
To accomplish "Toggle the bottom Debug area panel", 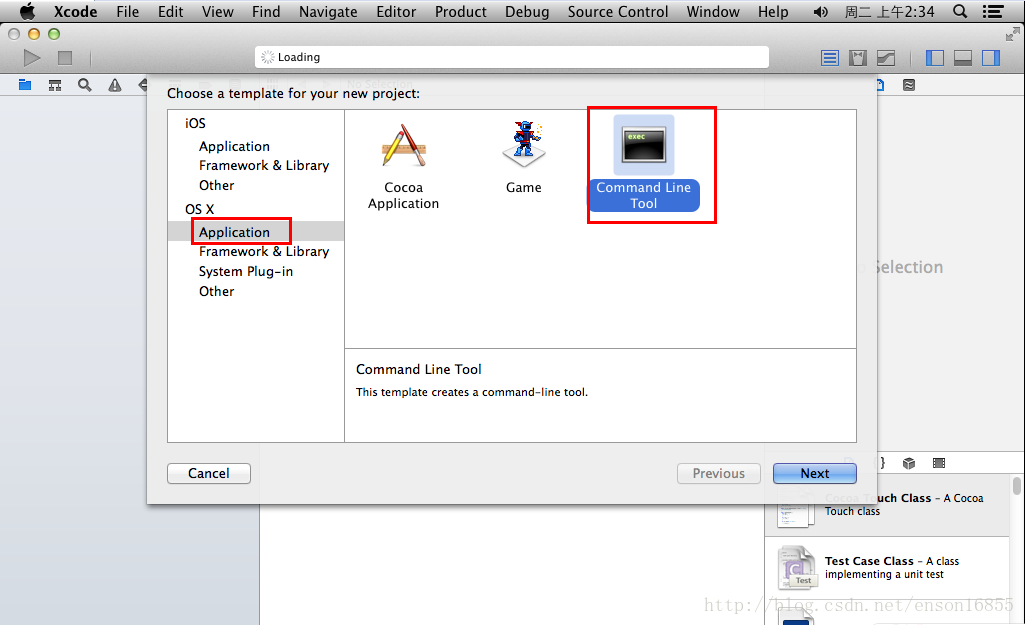I will click(963, 58).
